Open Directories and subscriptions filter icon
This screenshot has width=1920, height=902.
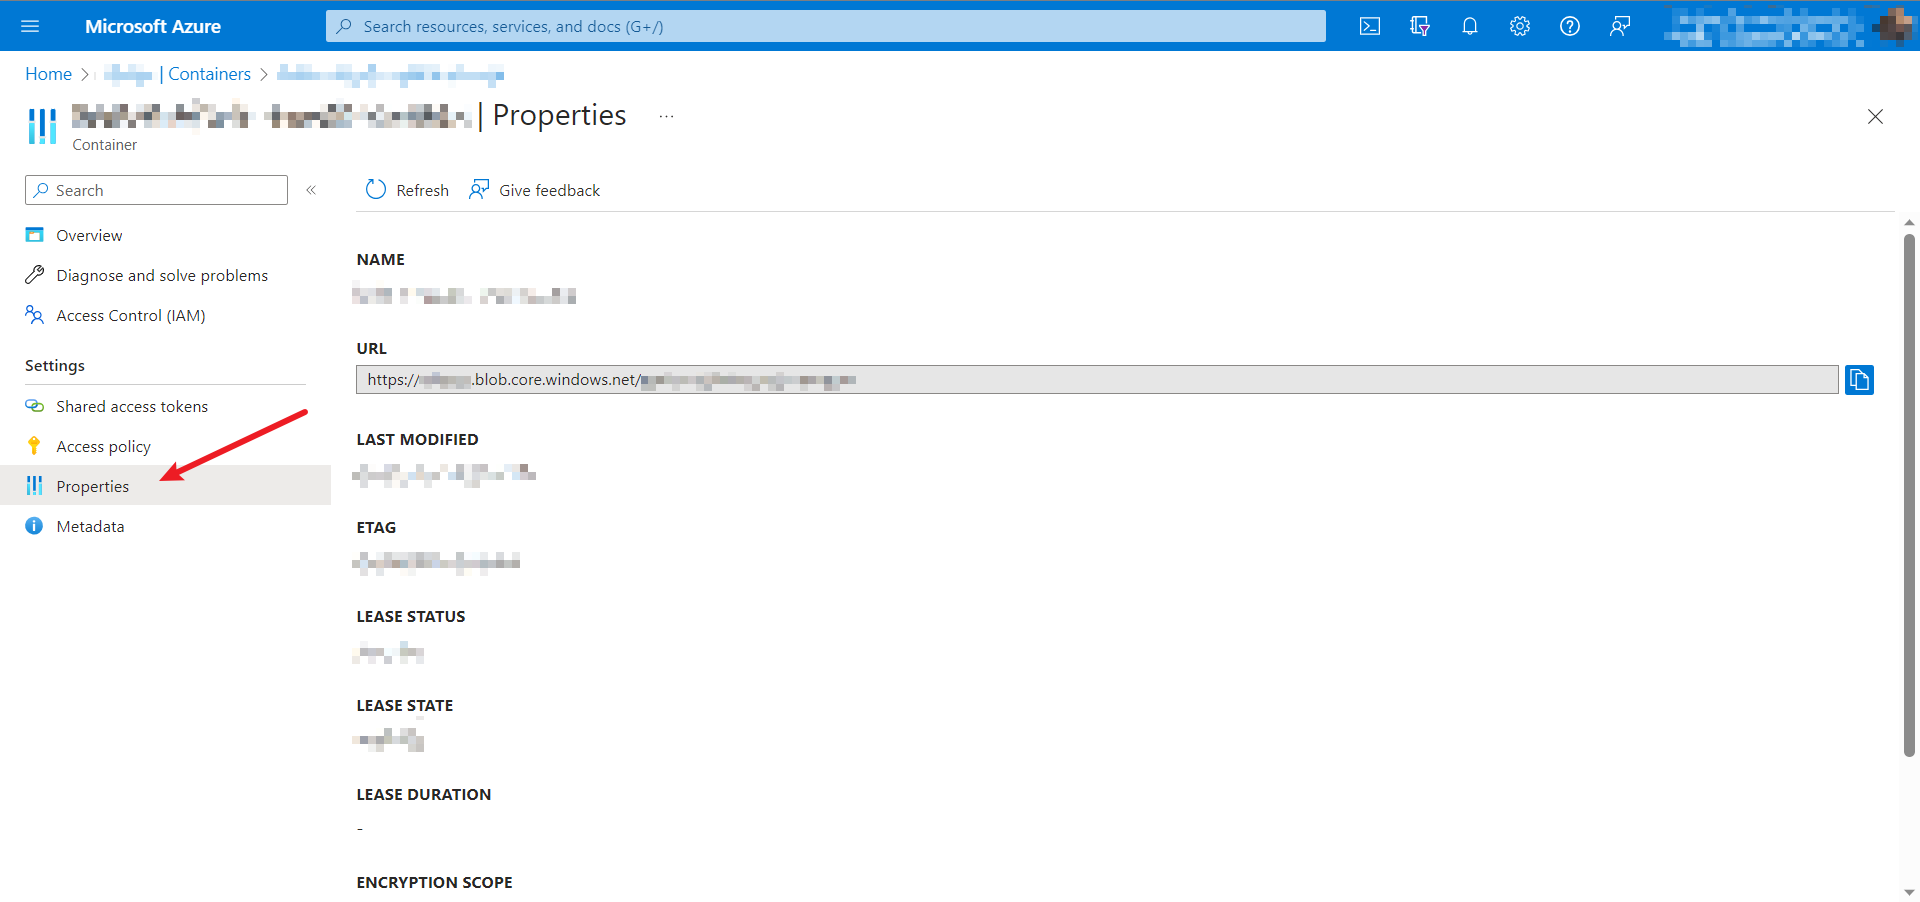[x=1419, y=26]
